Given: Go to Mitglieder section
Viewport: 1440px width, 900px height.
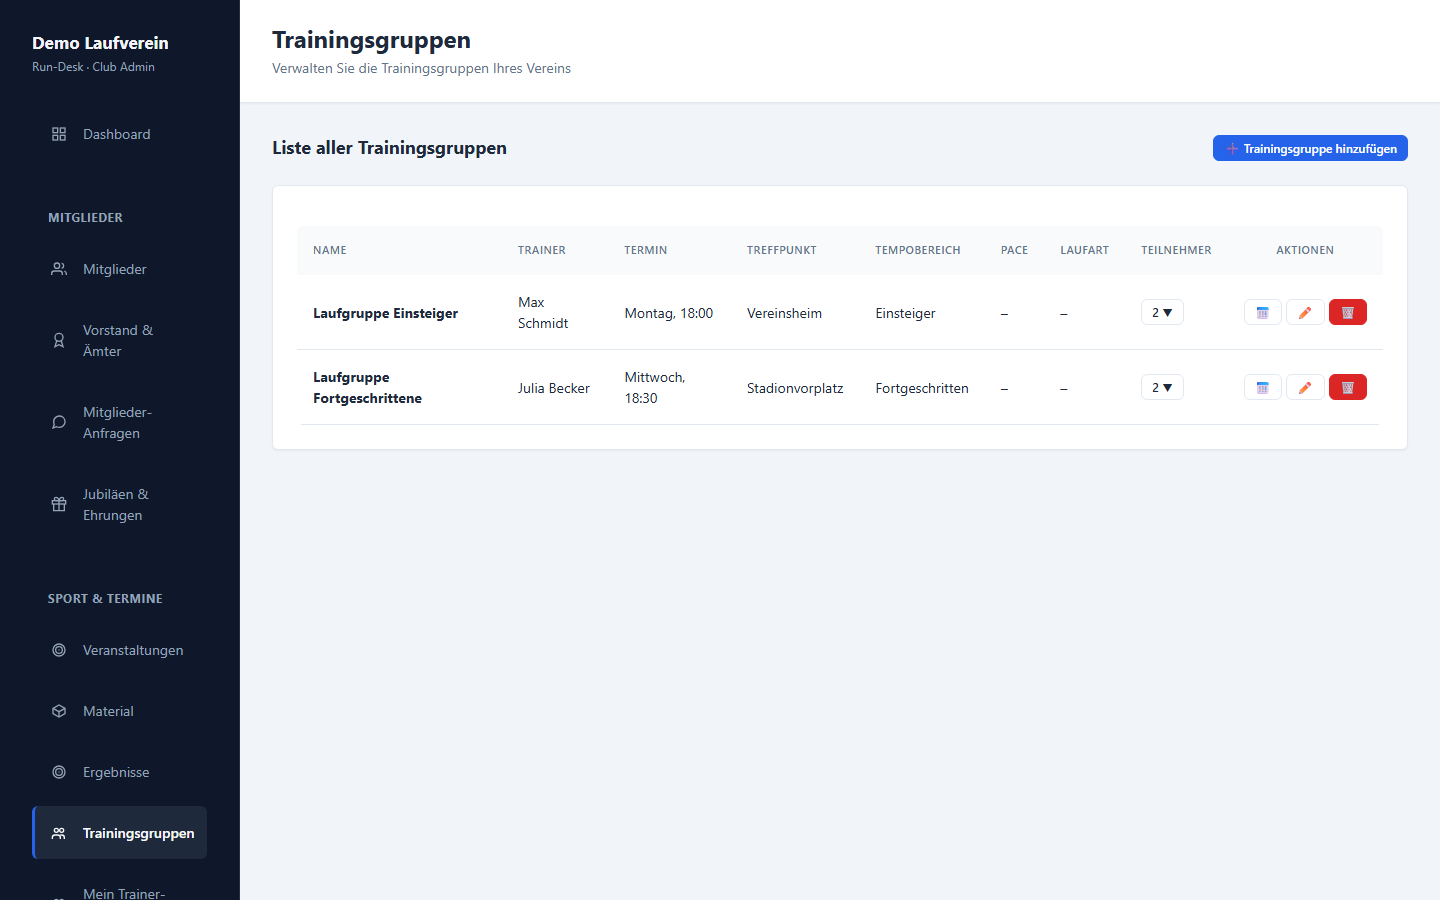Looking at the screenshot, I should tap(120, 269).
